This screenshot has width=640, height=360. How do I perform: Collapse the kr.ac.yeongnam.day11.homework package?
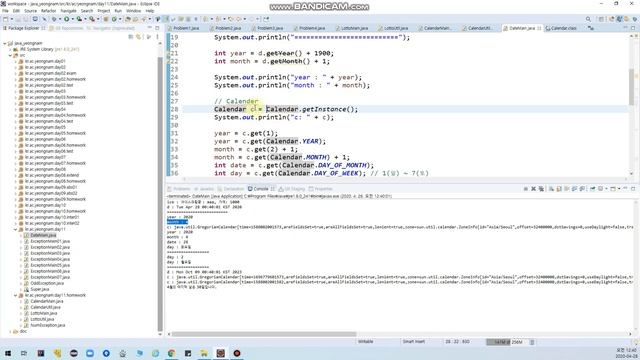(x=16, y=295)
